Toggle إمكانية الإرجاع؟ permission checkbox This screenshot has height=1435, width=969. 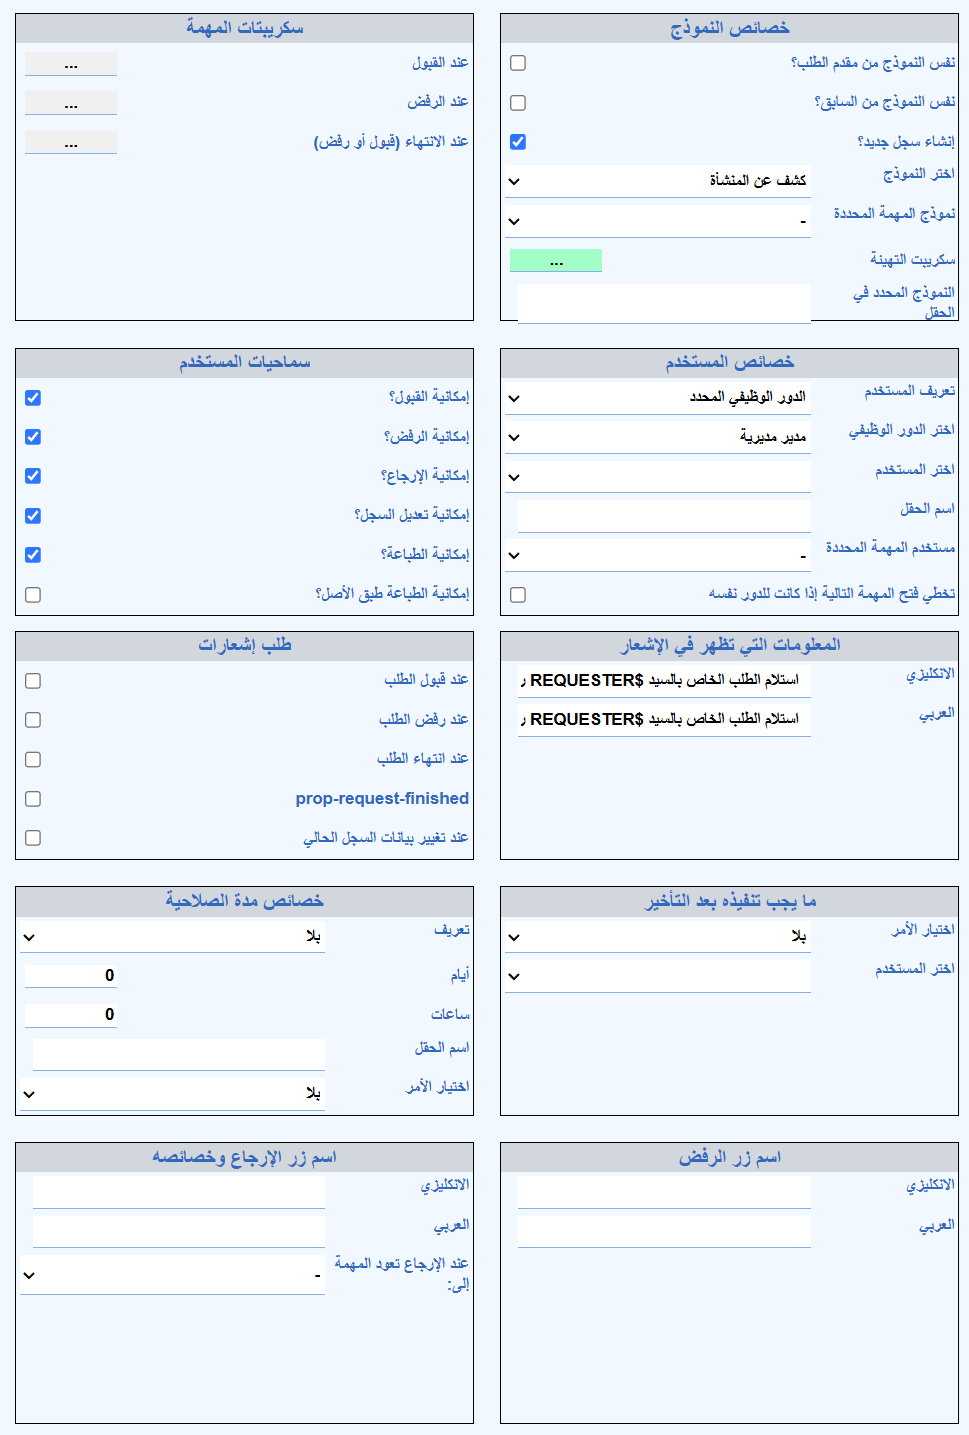[x=33, y=476]
